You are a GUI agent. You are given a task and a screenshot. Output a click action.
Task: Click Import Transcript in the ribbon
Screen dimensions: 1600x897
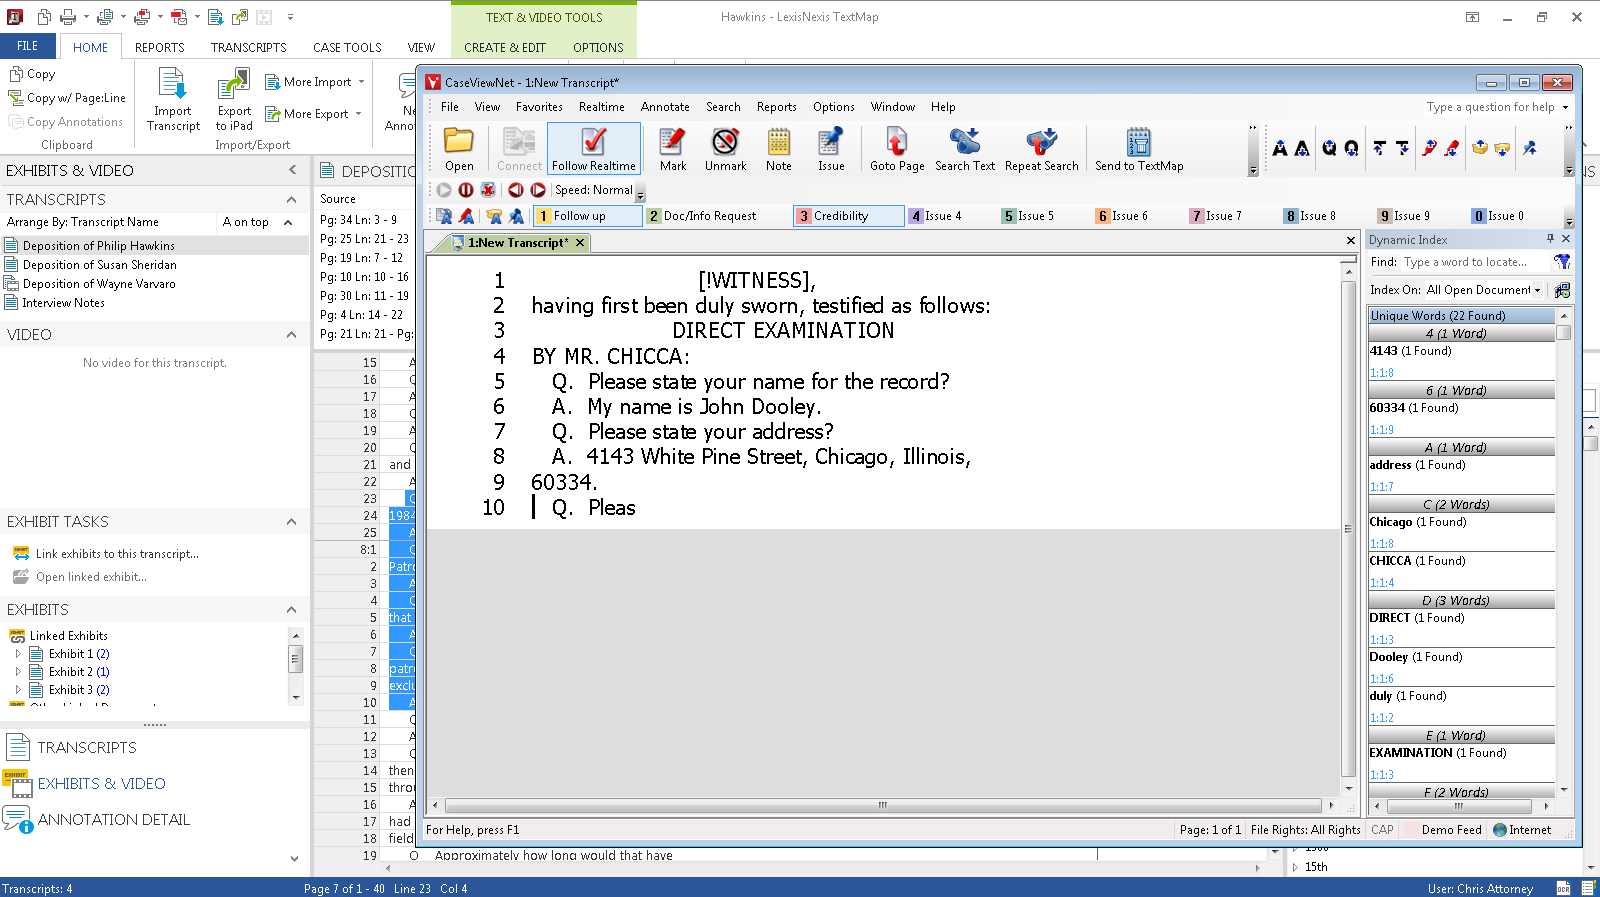(x=173, y=99)
